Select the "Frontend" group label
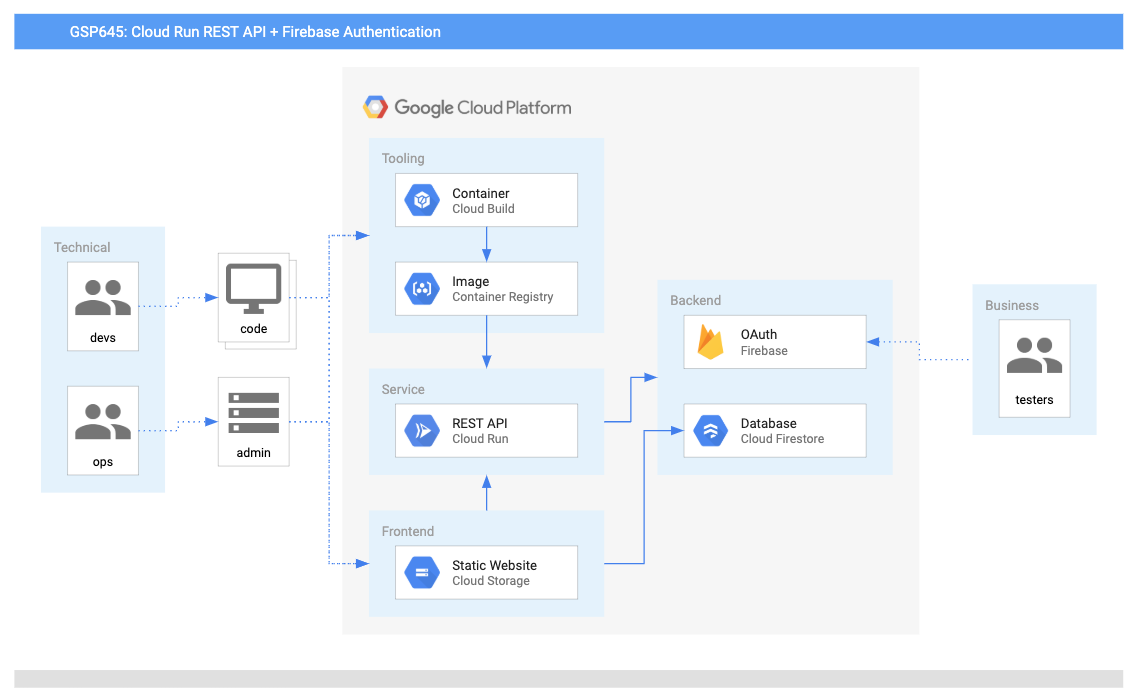Screen dimensions: 1140x700 click(408, 531)
